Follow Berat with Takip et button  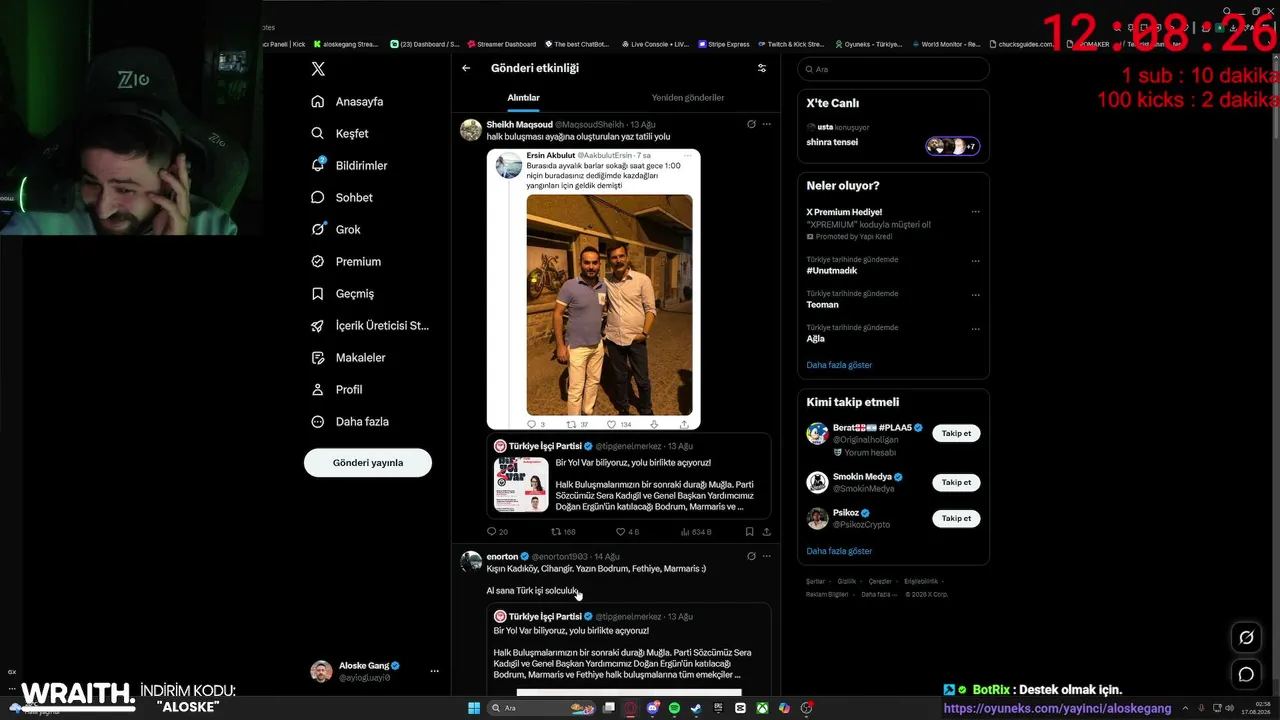point(956,433)
